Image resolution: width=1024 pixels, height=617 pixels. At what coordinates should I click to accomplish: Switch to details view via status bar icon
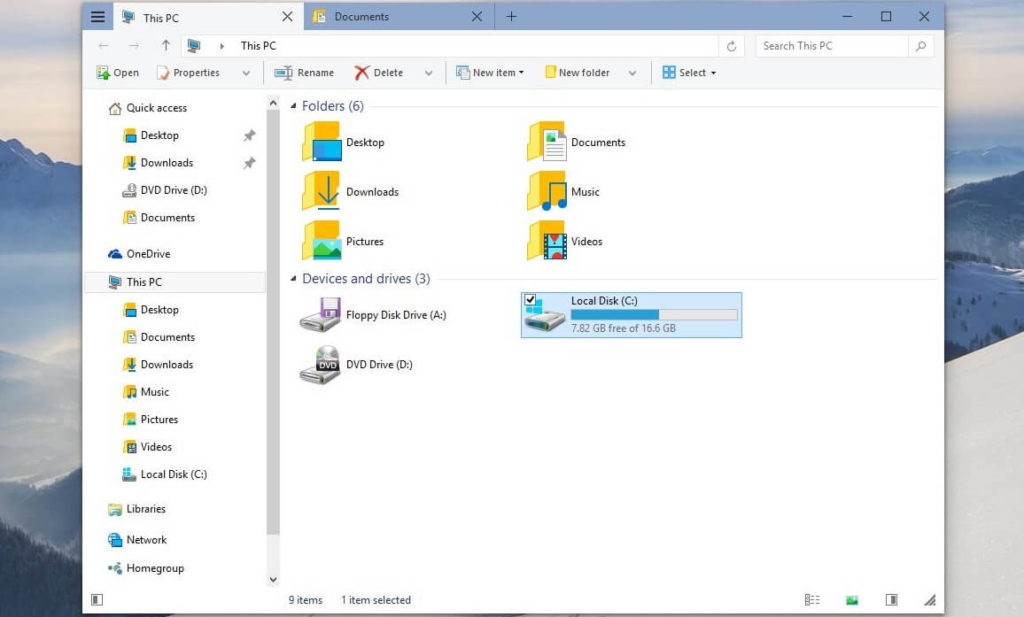tap(811, 599)
